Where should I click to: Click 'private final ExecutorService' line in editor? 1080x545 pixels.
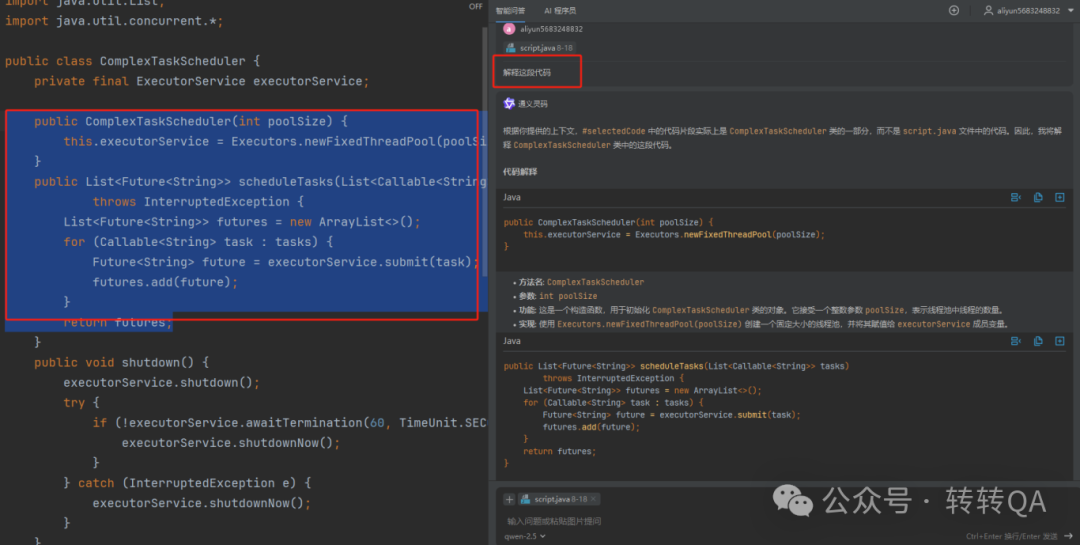pyautogui.click(x=201, y=81)
